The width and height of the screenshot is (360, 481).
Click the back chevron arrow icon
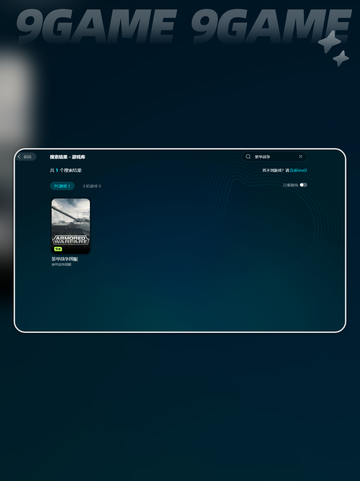(x=19, y=157)
